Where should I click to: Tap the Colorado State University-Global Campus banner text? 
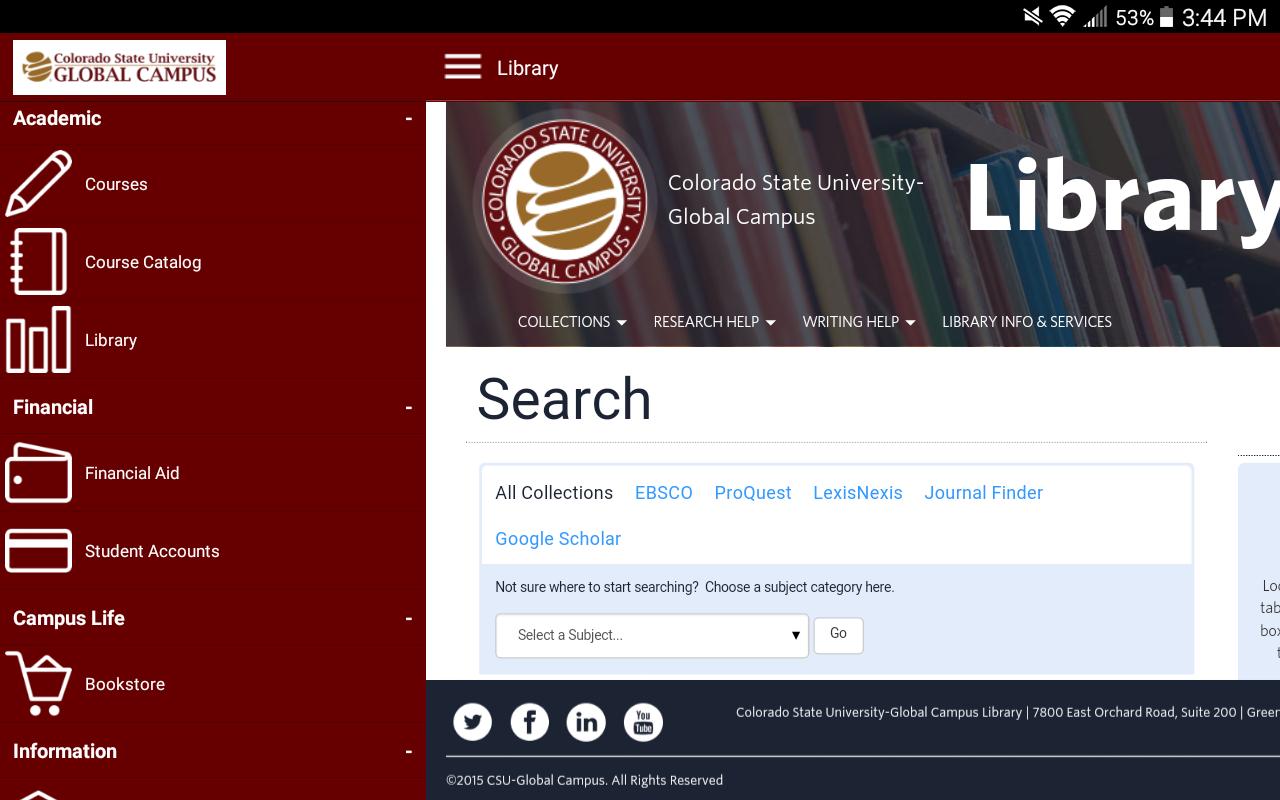[796, 200]
